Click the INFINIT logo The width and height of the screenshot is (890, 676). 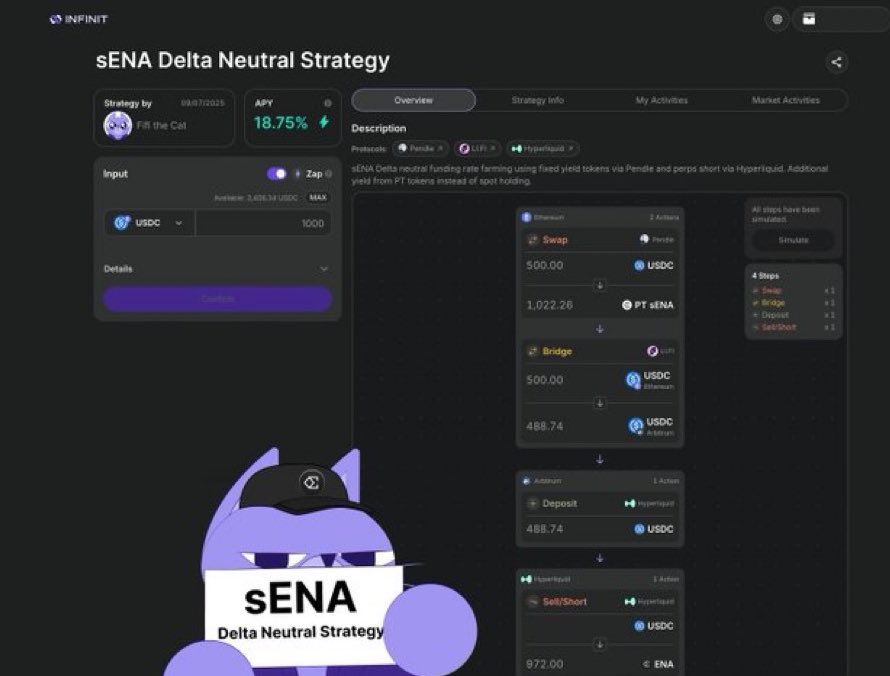click(78, 19)
